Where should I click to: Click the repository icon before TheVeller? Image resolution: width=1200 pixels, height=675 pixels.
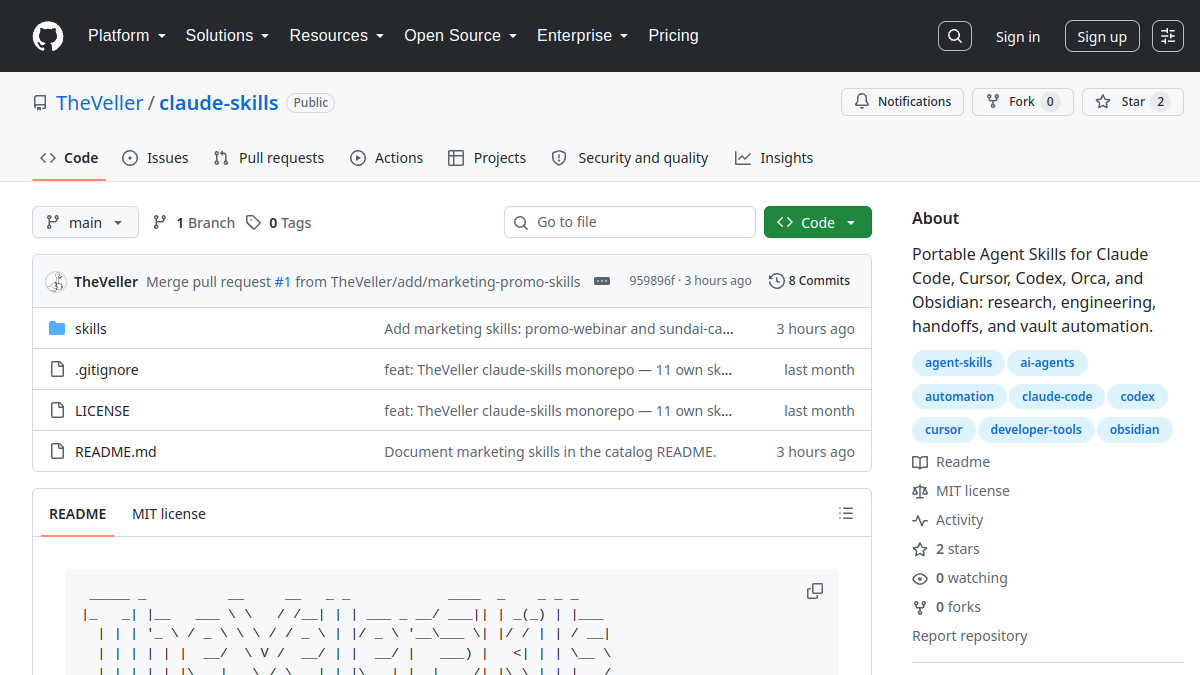pyautogui.click(x=40, y=103)
